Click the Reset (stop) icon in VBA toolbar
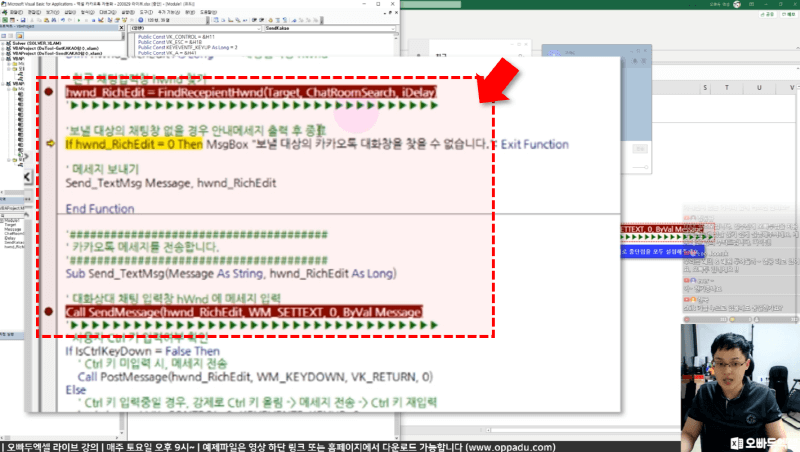The width and height of the screenshot is (800, 452). (x=93, y=20)
